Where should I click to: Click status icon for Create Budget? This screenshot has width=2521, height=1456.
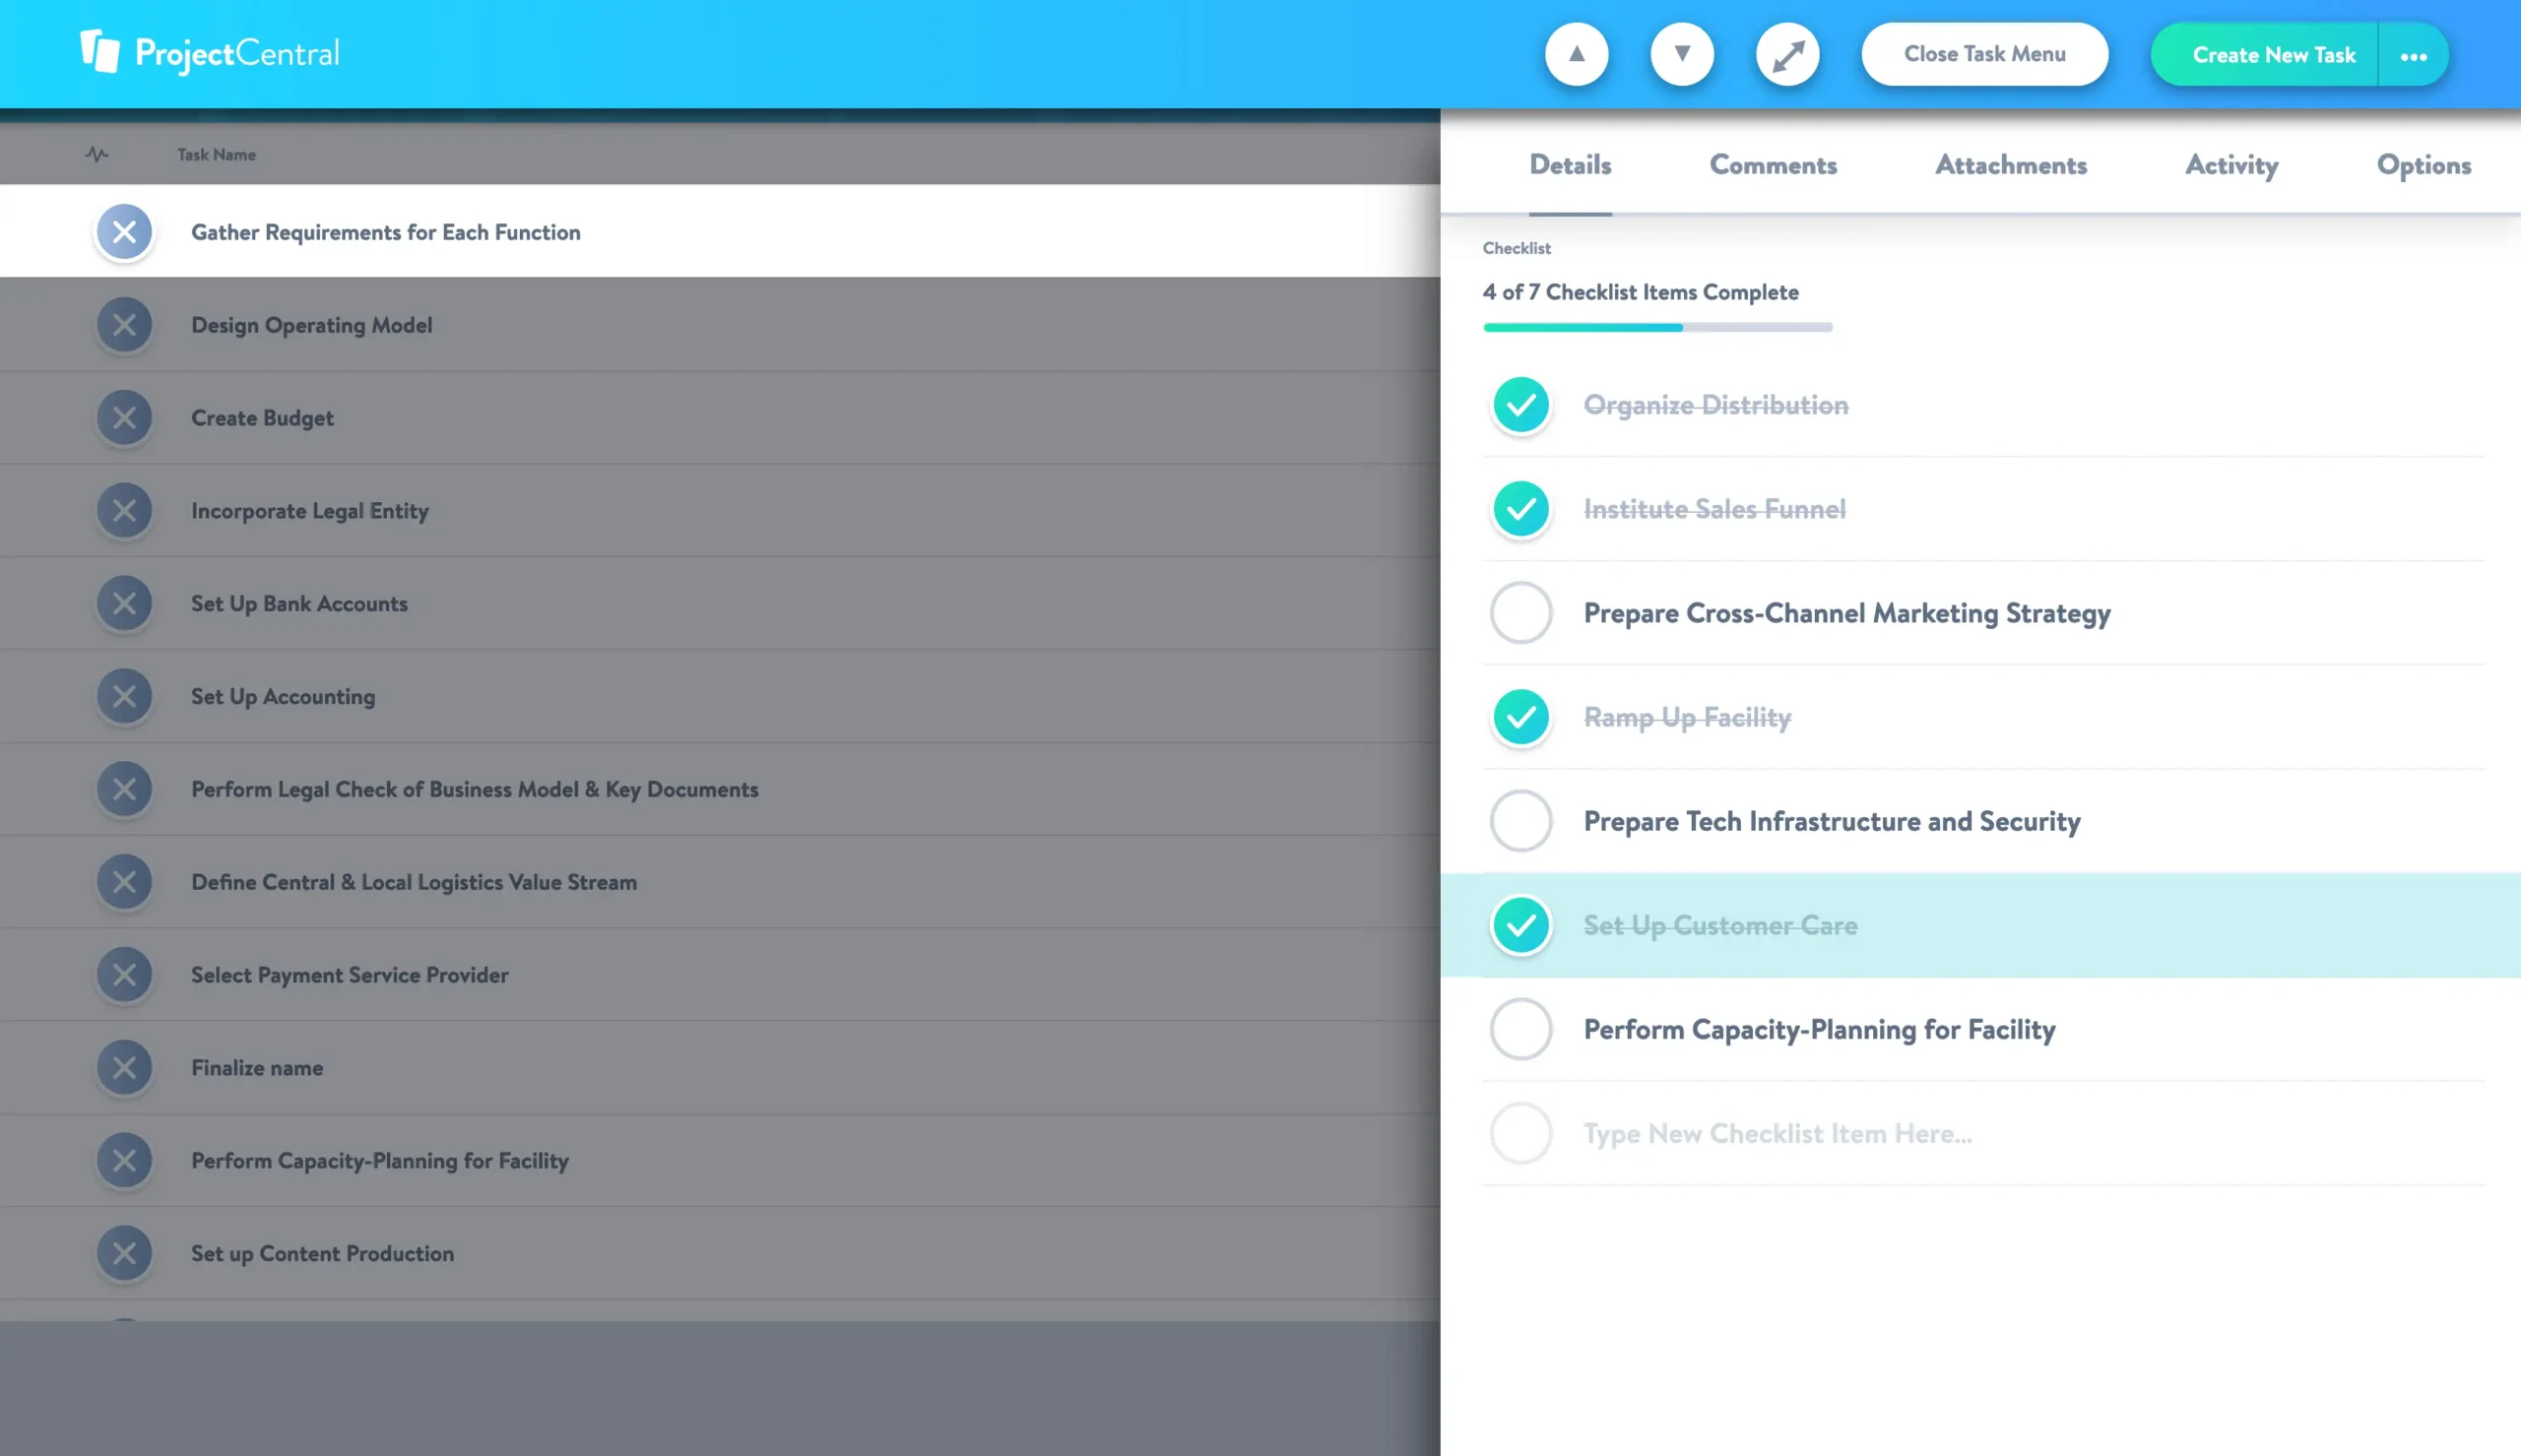coord(124,418)
